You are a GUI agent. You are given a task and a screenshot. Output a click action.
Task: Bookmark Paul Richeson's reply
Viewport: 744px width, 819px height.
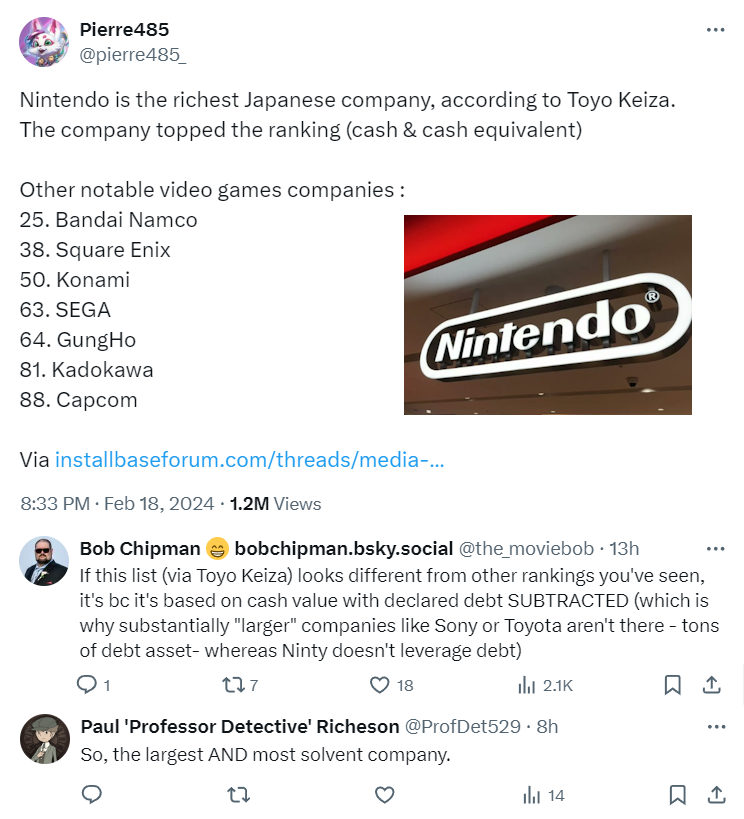[677, 795]
